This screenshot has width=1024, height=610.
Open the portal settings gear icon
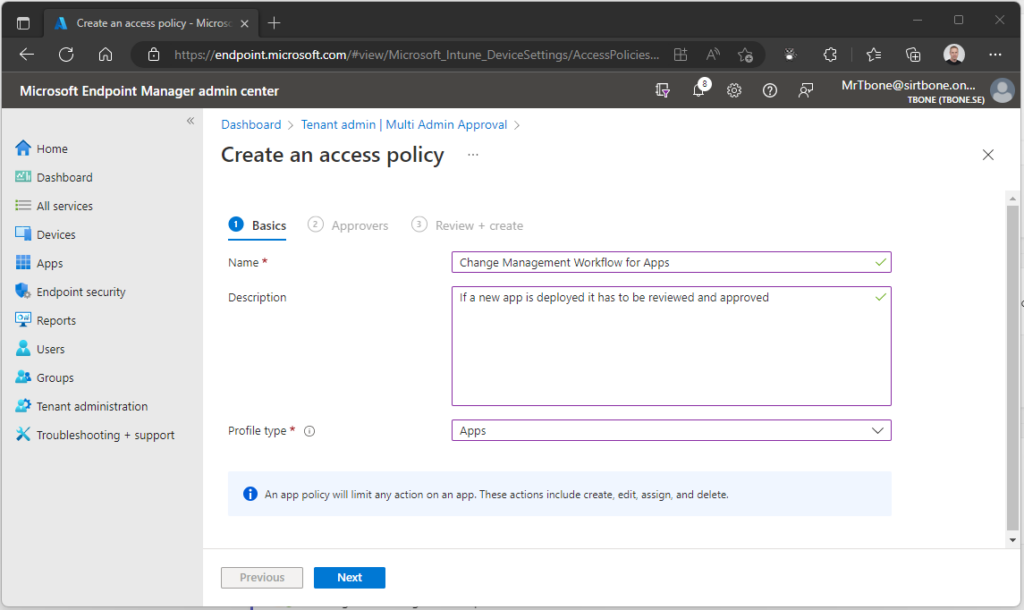tap(734, 91)
